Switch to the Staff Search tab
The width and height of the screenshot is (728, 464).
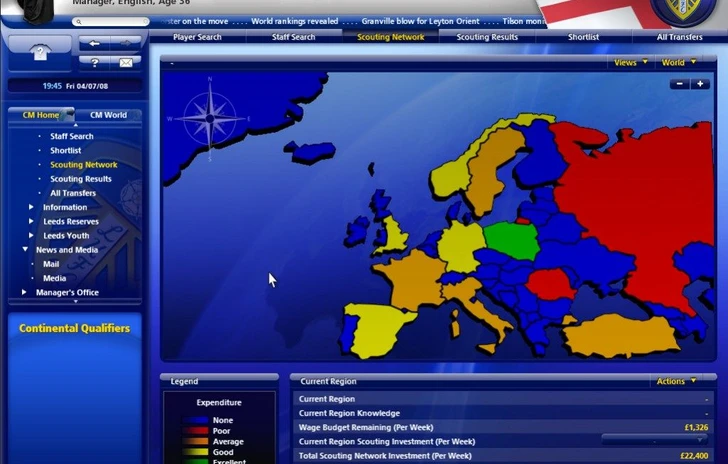pyautogui.click(x=293, y=37)
